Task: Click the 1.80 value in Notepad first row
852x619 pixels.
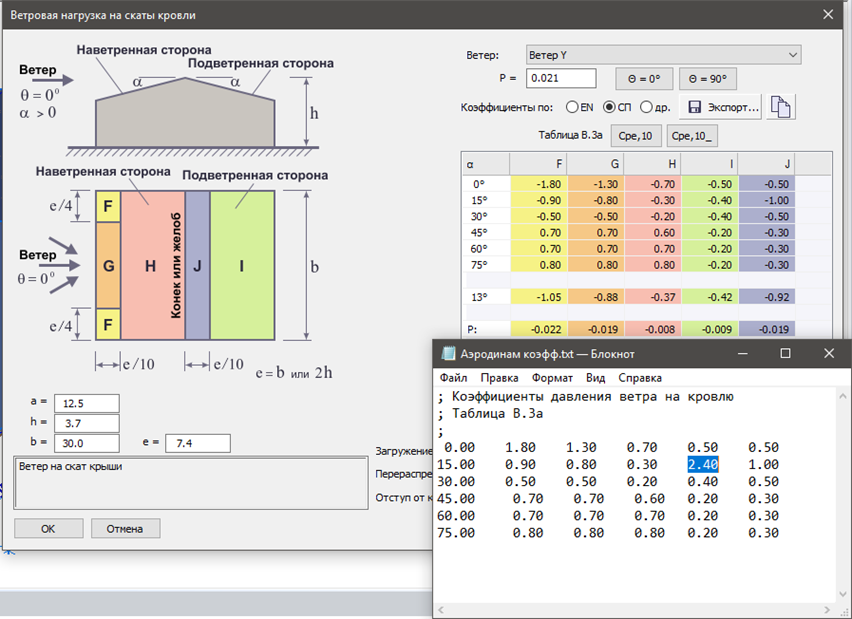Action: [x=520, y=447]
